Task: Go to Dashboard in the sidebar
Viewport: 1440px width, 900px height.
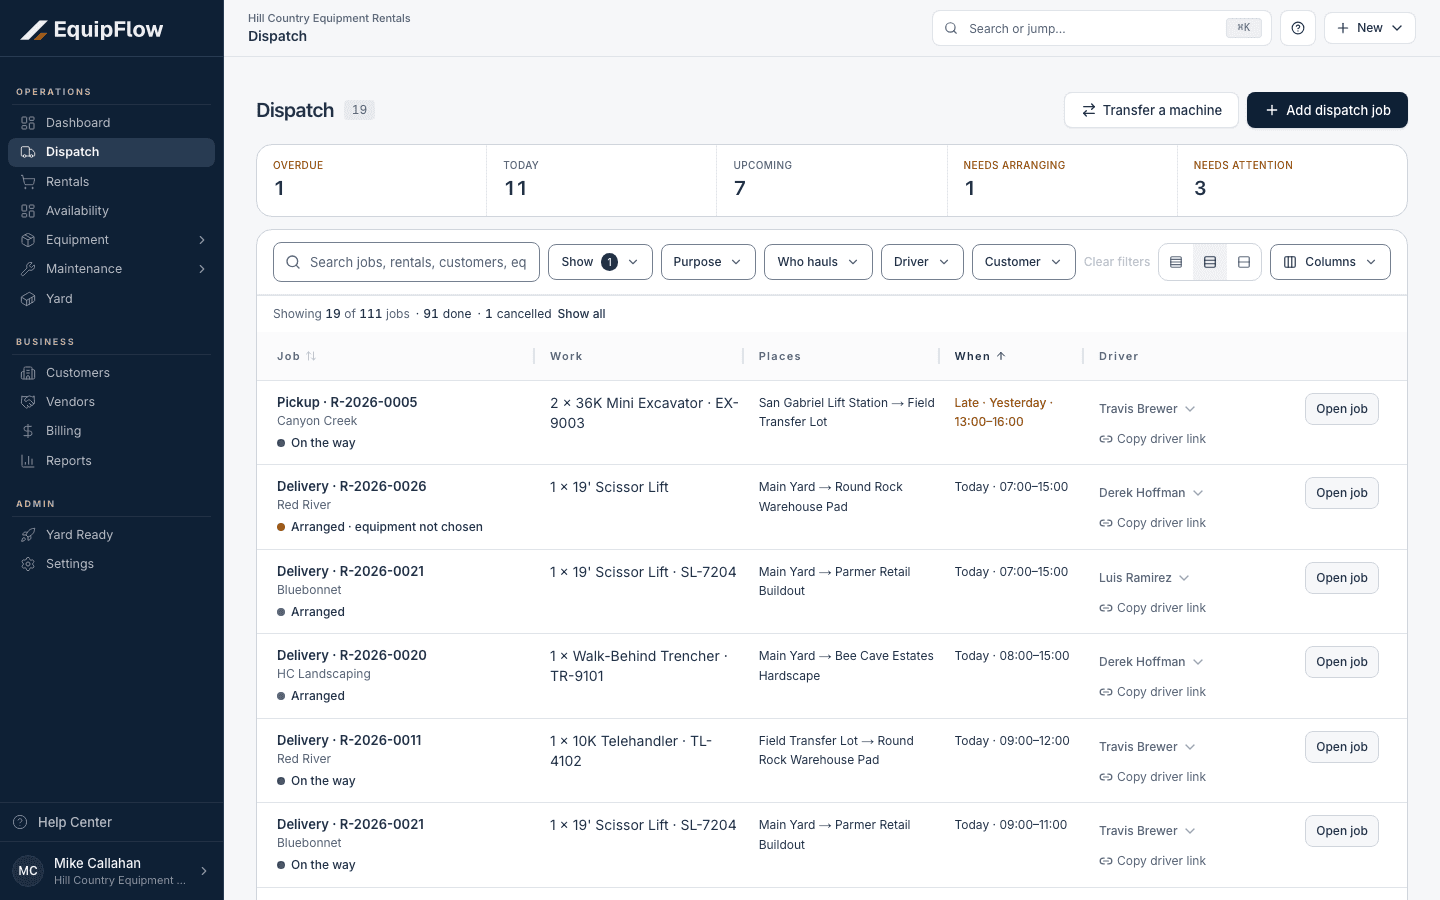Action: [x=111, y=123]
